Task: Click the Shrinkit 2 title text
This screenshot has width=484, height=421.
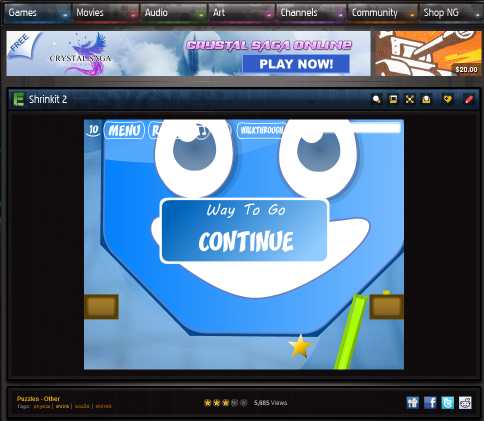Action: pos(48,99)
